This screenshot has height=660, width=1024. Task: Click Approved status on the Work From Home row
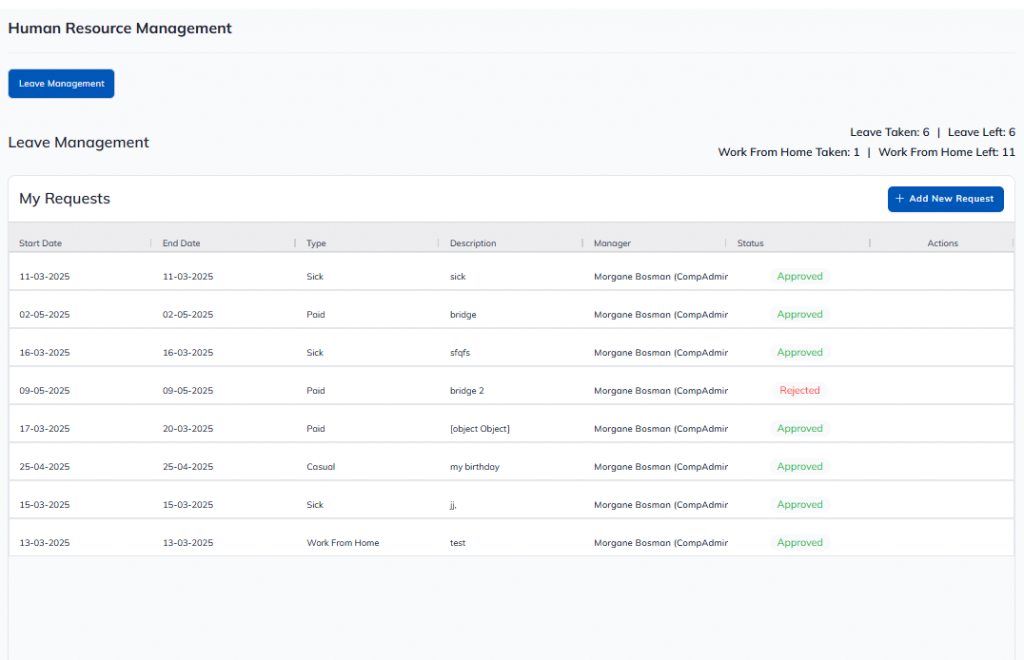(x=799, y=543)
